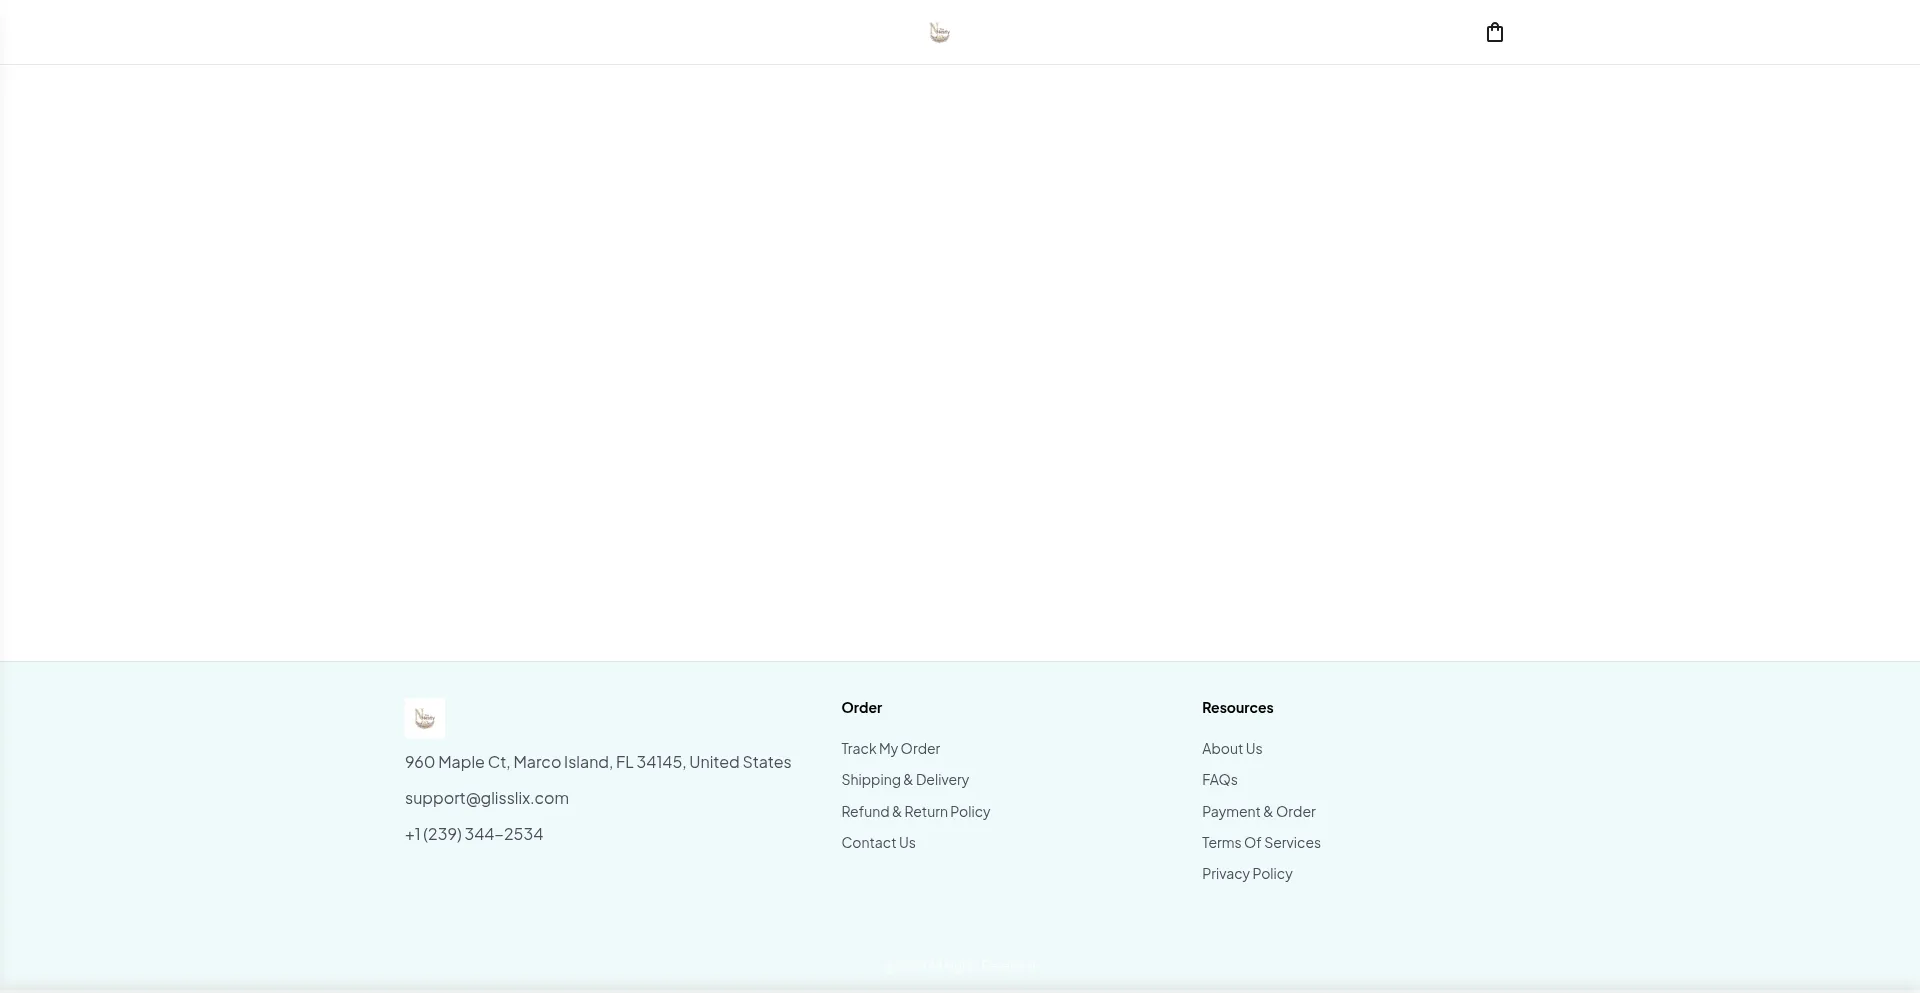Click the footer store logo thumbnail
1920x993 pixels.
click(425, 718)
